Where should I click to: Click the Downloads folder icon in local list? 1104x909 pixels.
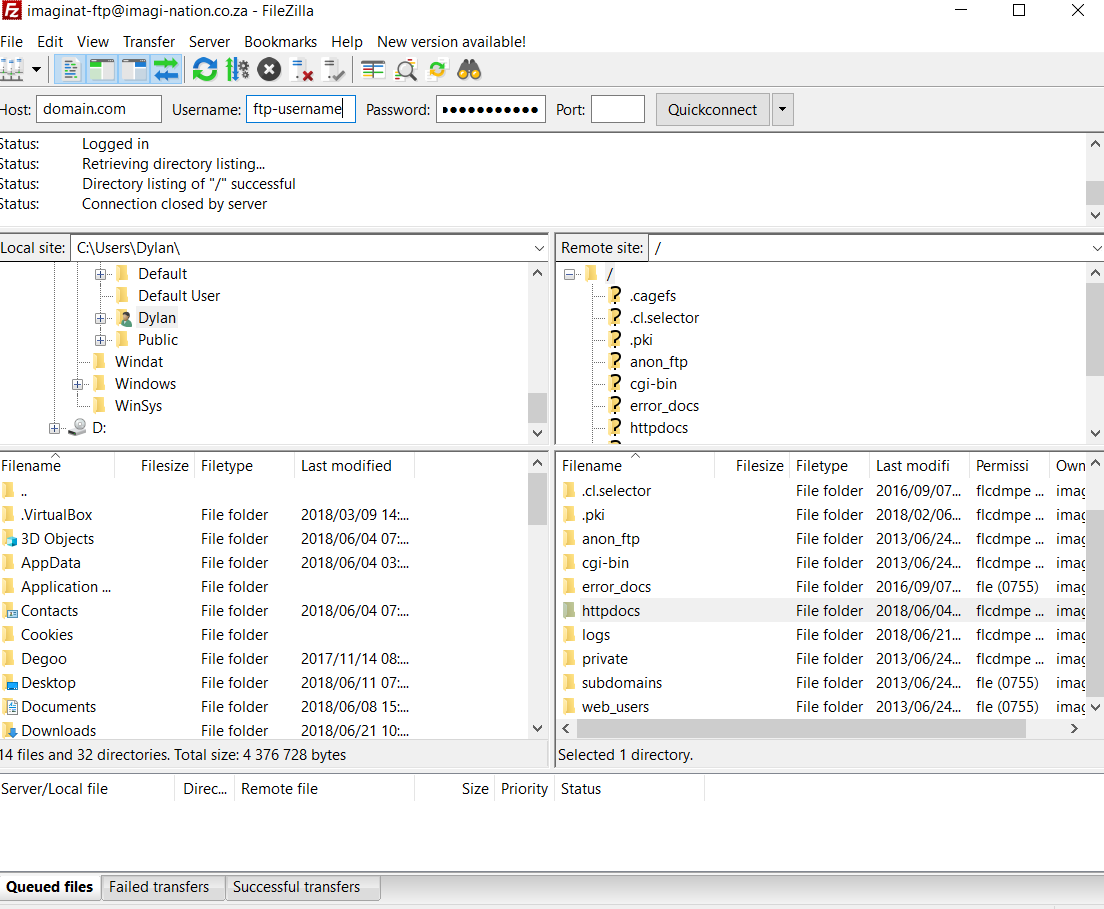pyautogui.click(x=10, y=731)
